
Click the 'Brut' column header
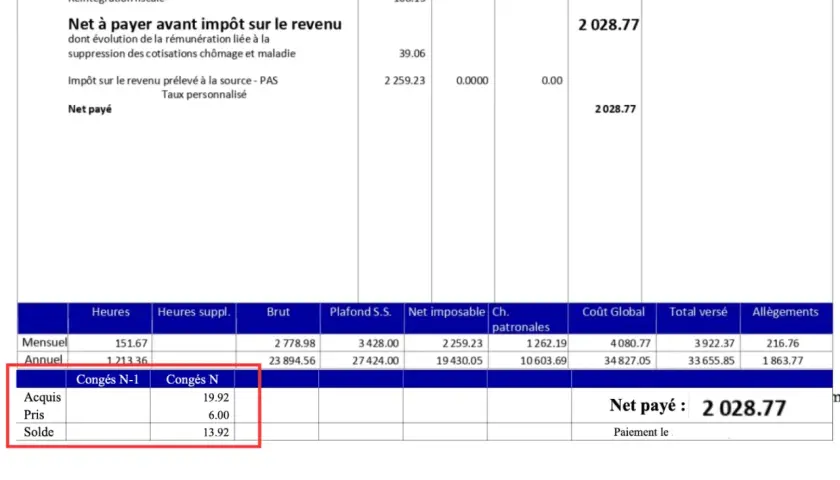coord(278,312)
